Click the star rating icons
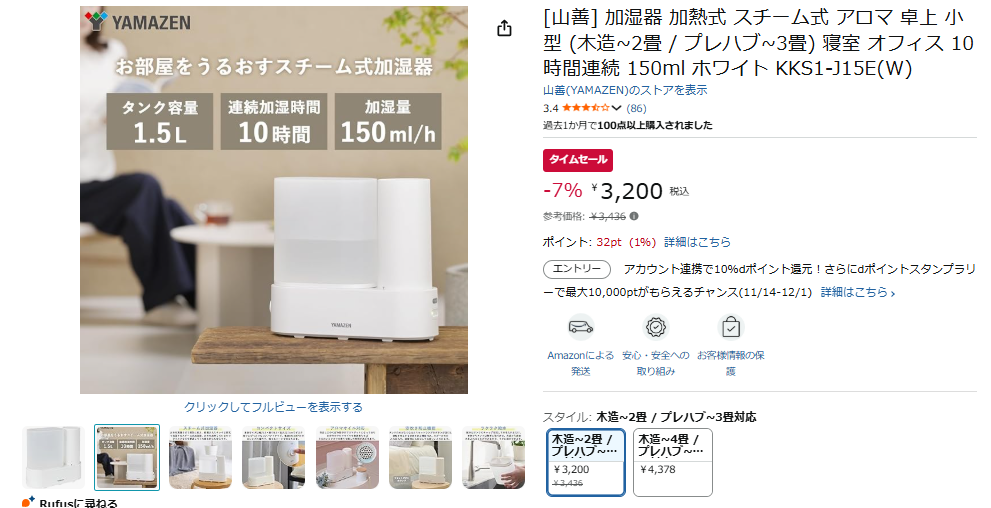Viewport: 991px width, 508px height. pos(586,108)
